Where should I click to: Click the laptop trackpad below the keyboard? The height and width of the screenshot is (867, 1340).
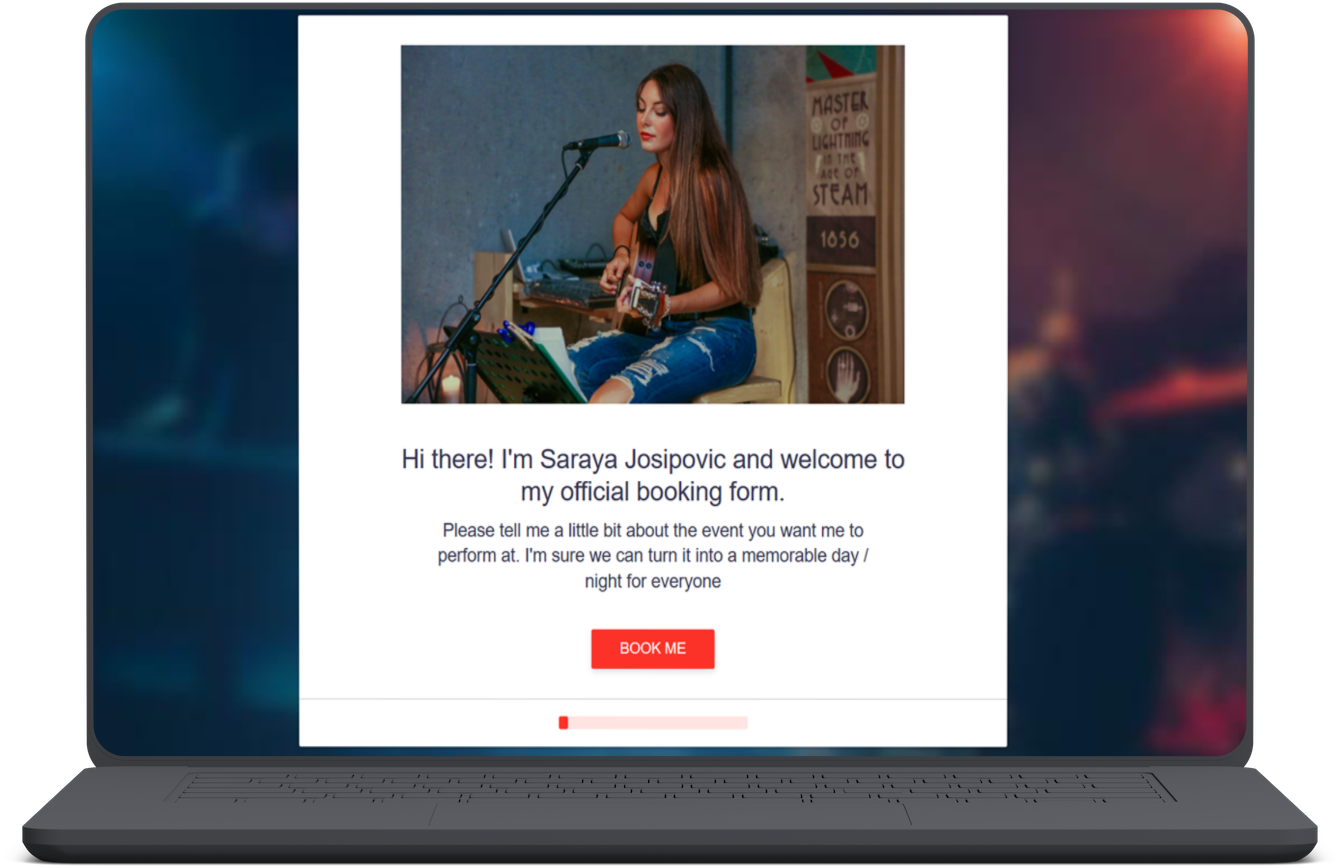(669, 814)
